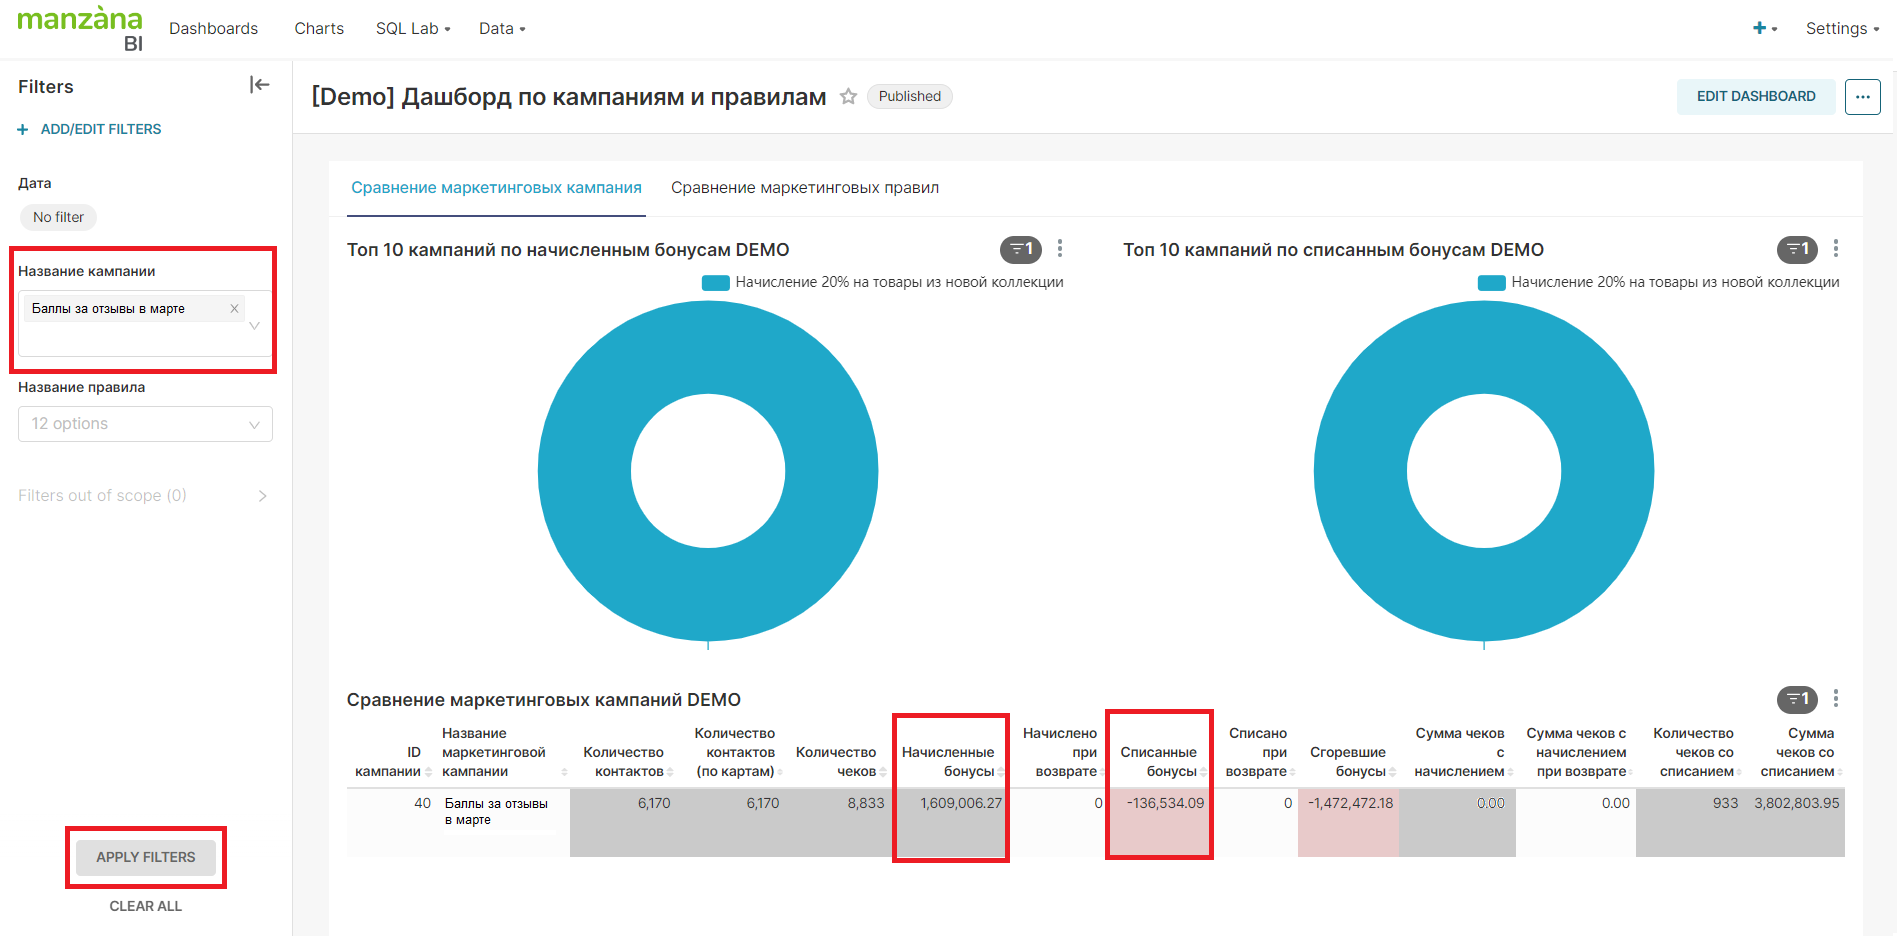The image size is (1897, 936).
Task: Click filter badge on comparison table
Action: coord(1796,700)
